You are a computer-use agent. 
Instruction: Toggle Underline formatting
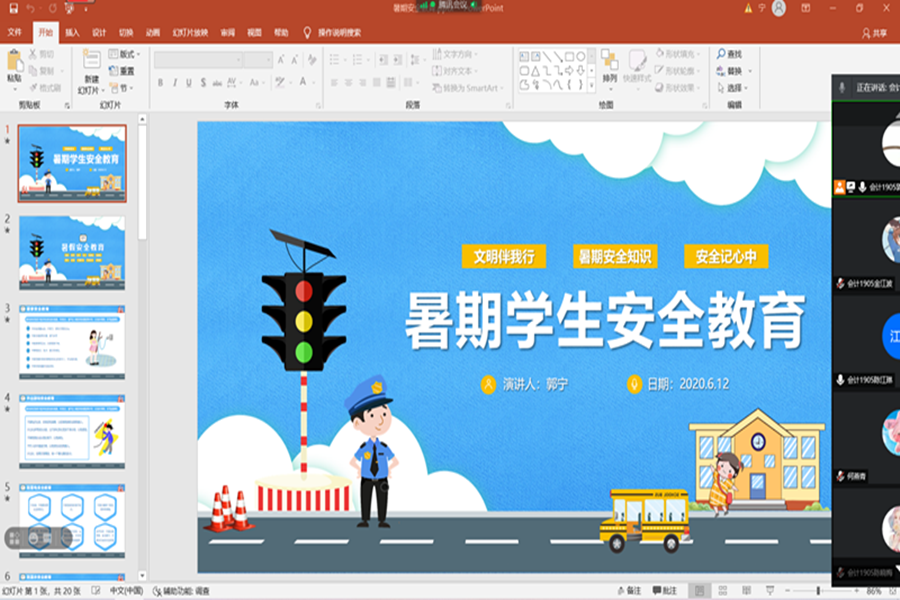188,83
